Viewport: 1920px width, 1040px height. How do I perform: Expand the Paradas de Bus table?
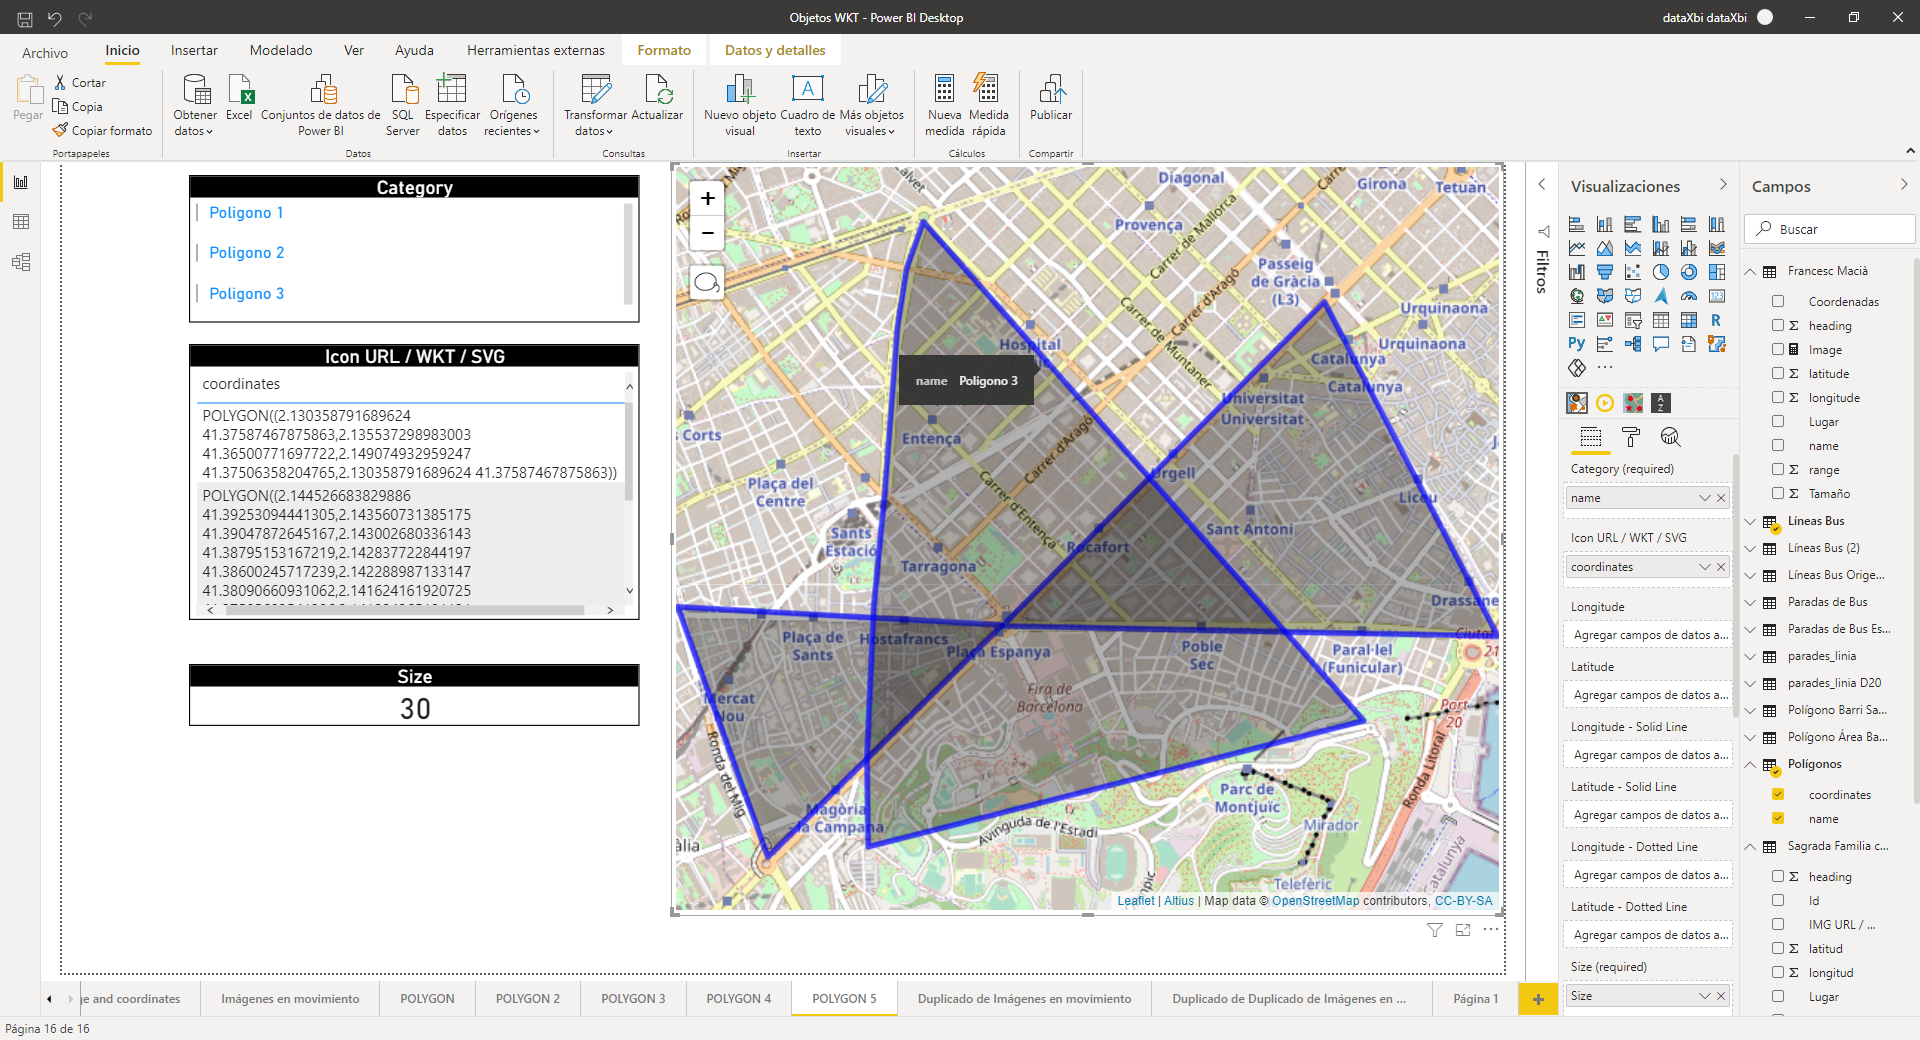tap(1750, 602)
